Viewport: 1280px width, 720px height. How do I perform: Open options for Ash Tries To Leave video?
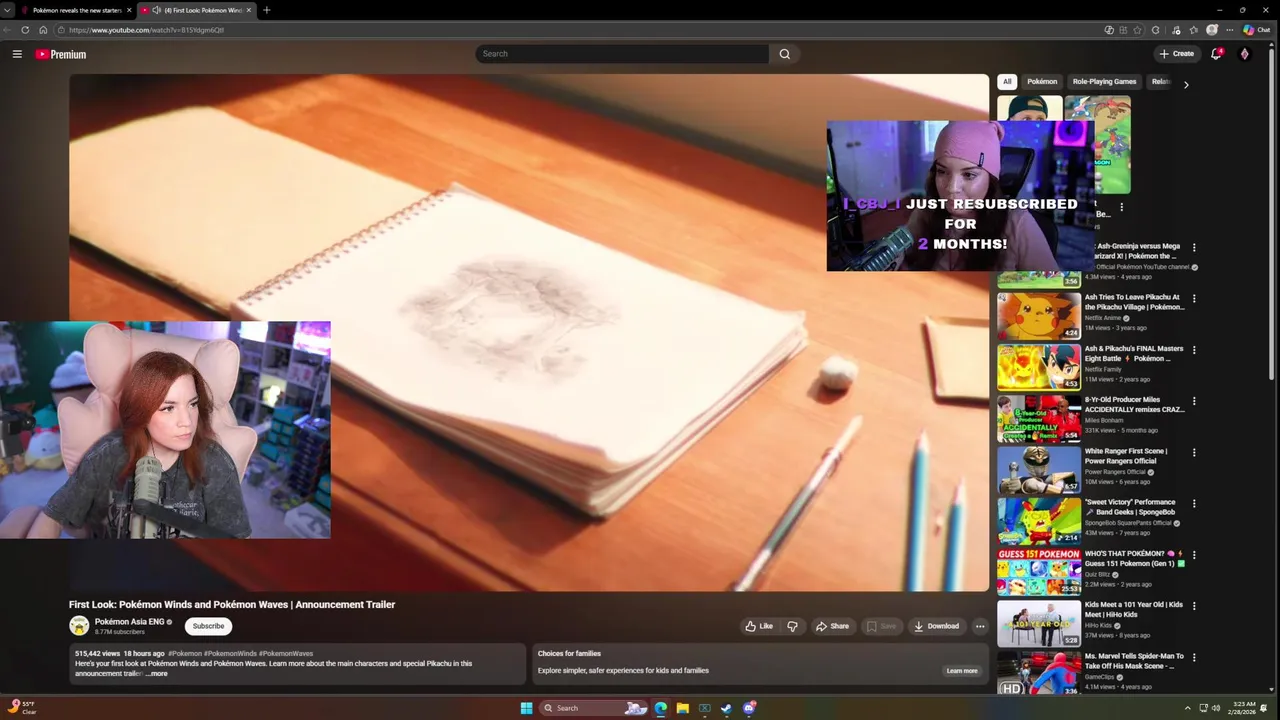(x=1194, y=298)
